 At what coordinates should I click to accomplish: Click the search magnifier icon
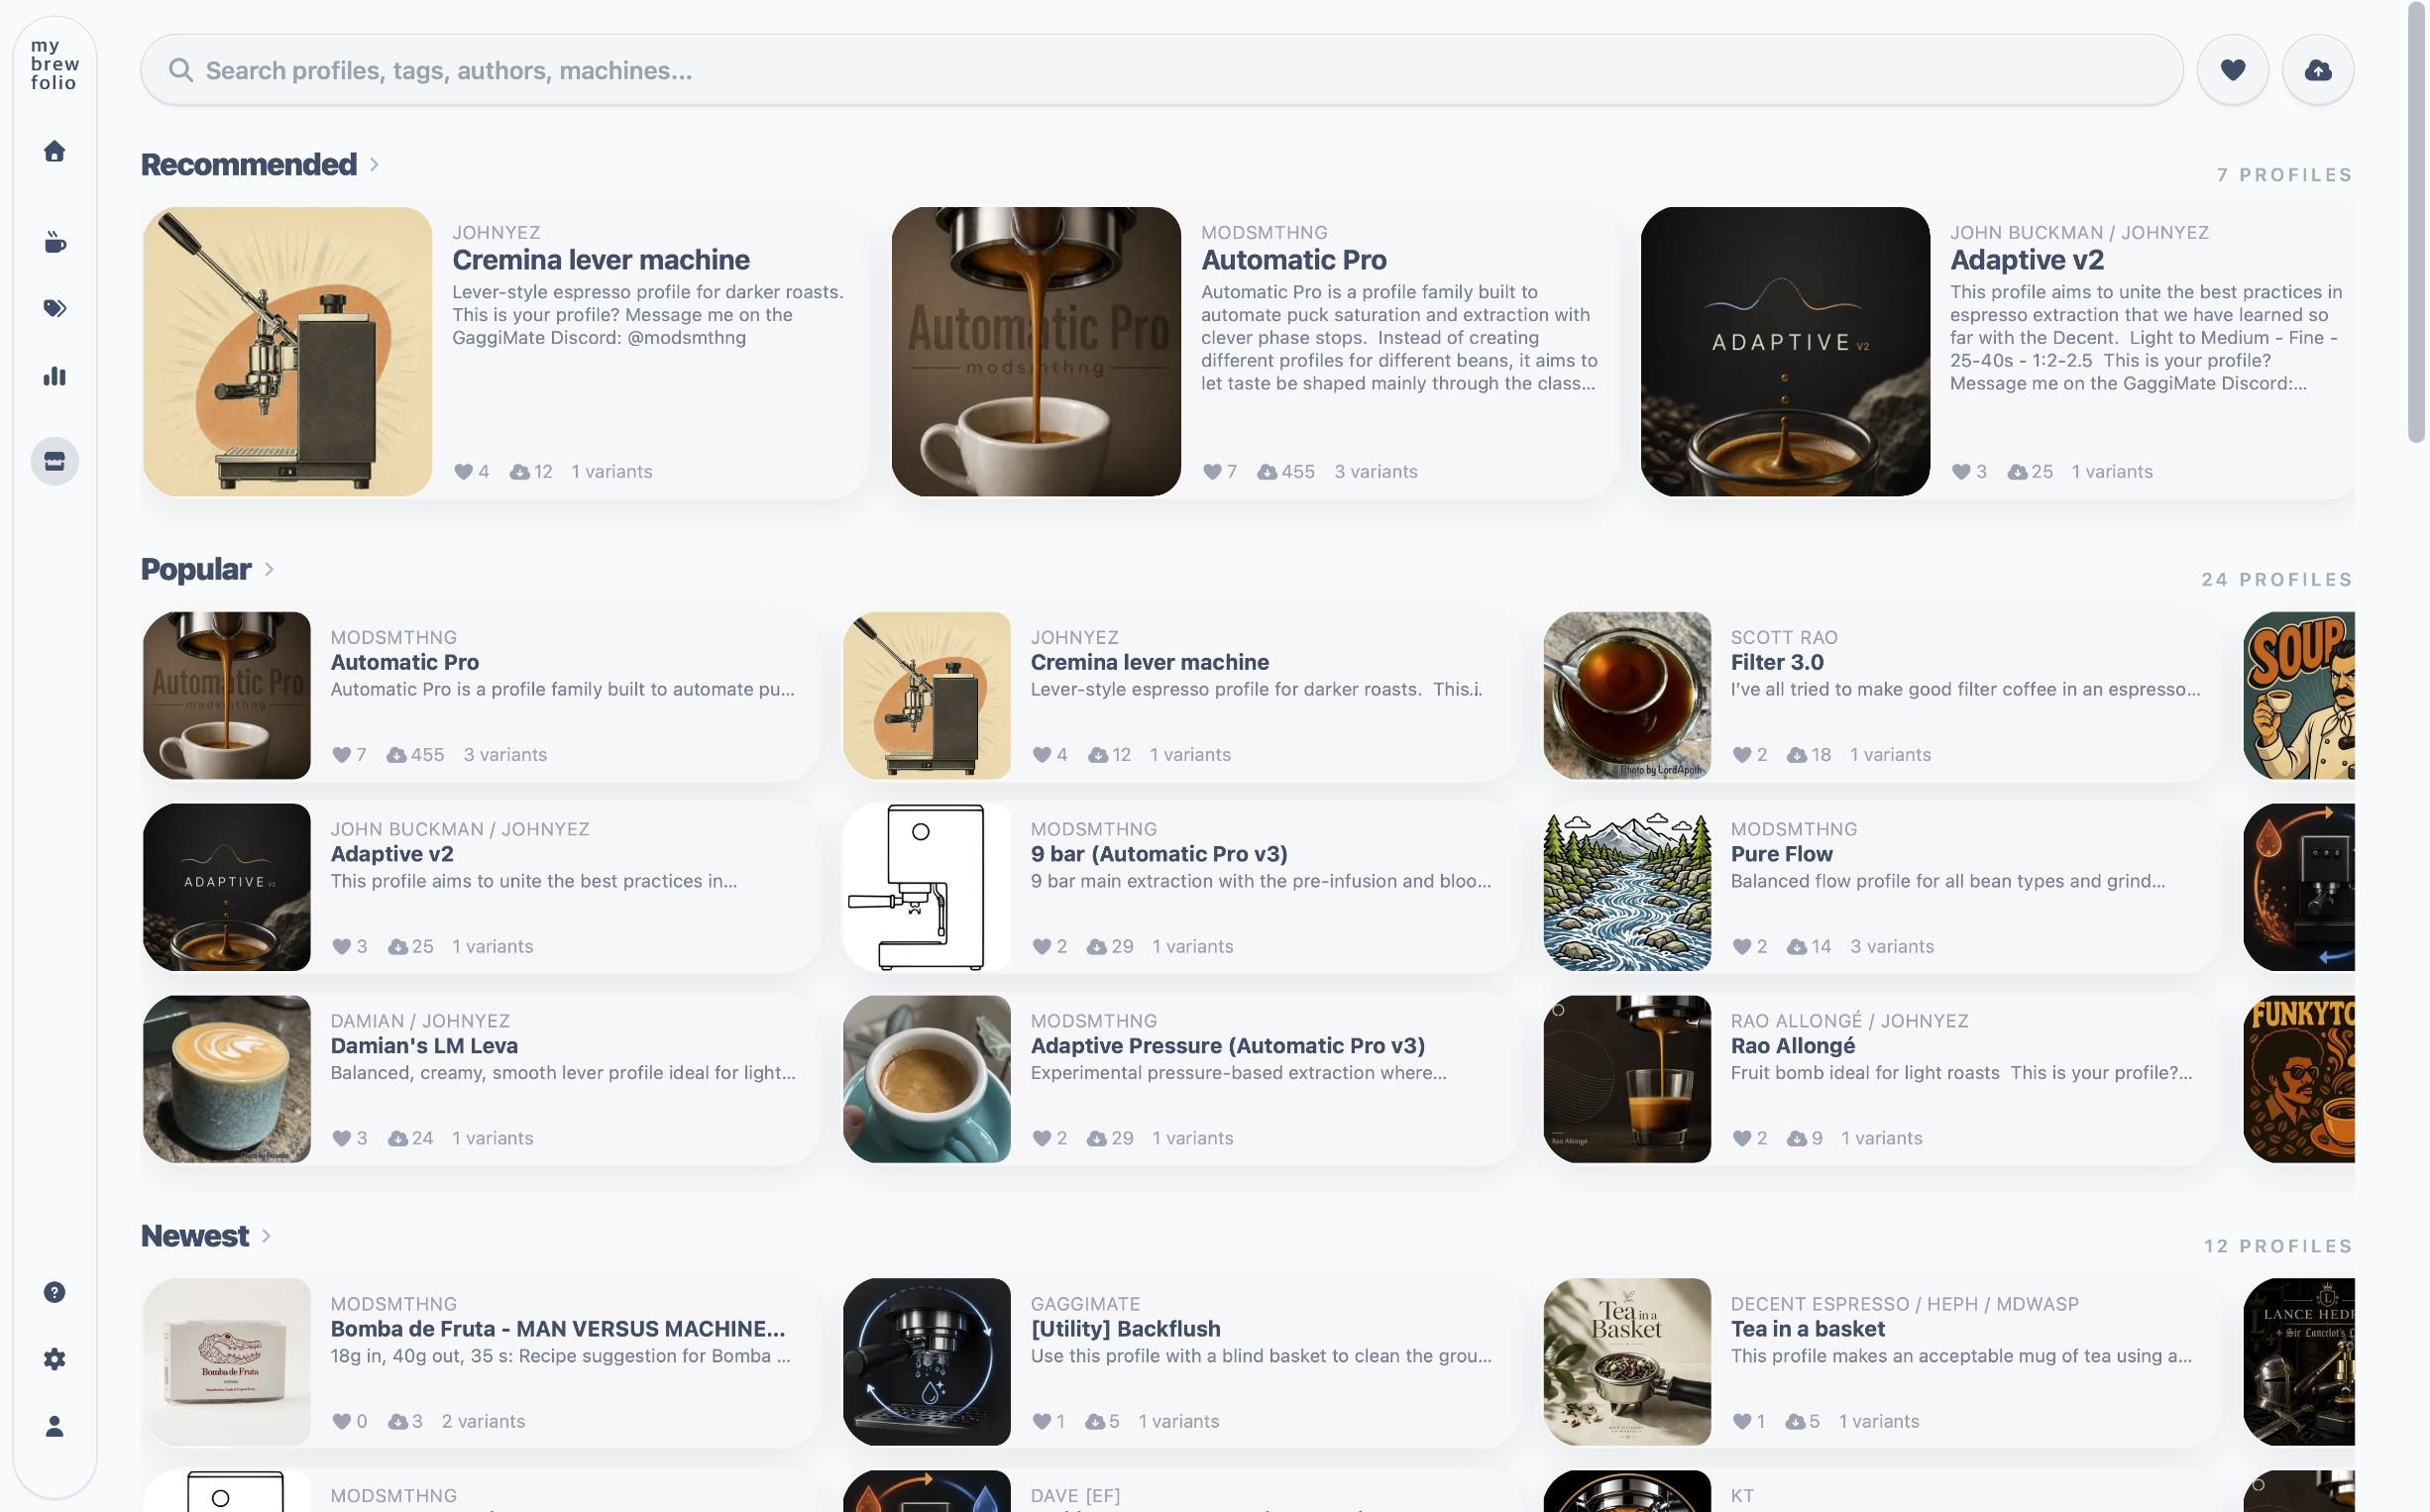pyautogui.click(x=180, y=70)
